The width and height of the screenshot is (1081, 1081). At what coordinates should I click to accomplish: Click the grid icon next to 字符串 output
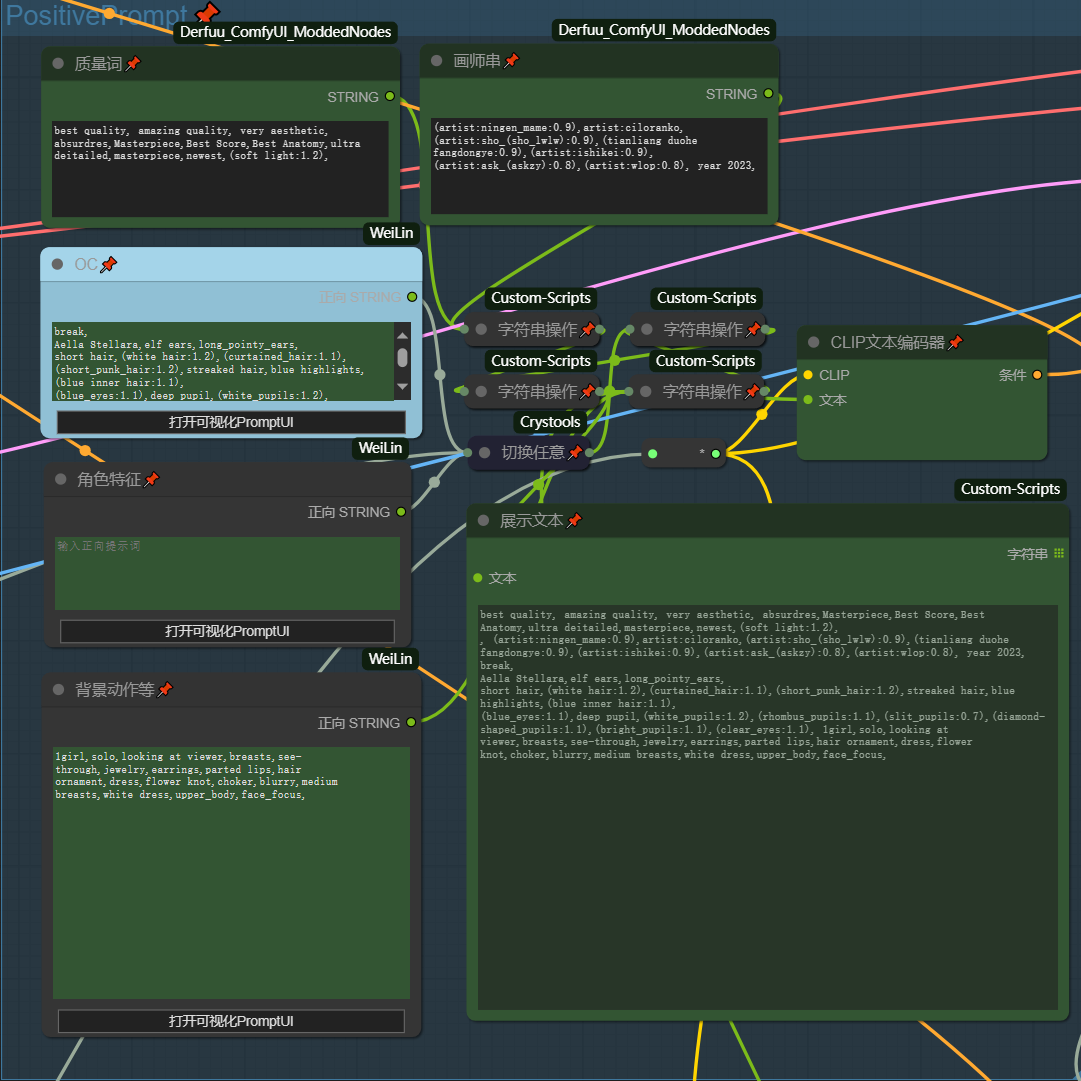(1059, 553)
